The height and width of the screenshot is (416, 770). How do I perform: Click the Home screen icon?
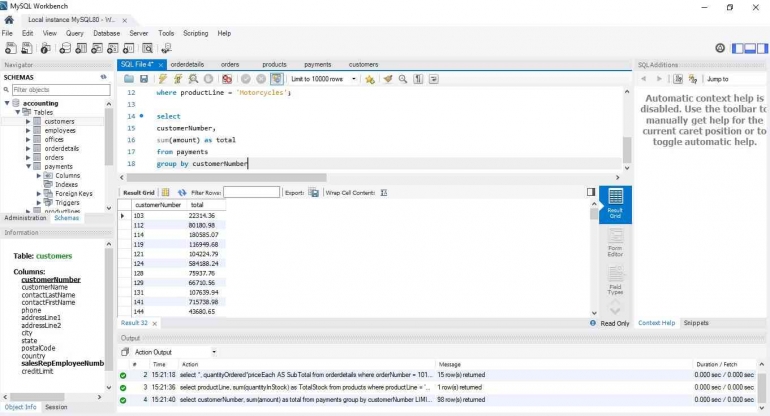pos(9,20)
